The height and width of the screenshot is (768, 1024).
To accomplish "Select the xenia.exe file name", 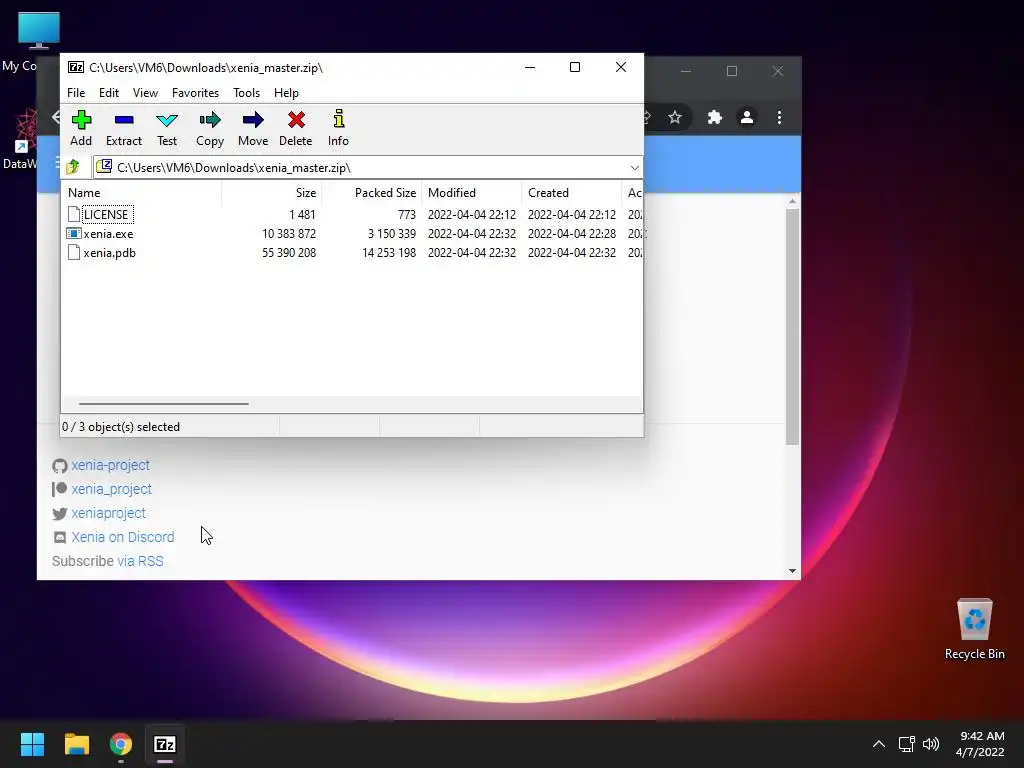I will coord(108,234).
